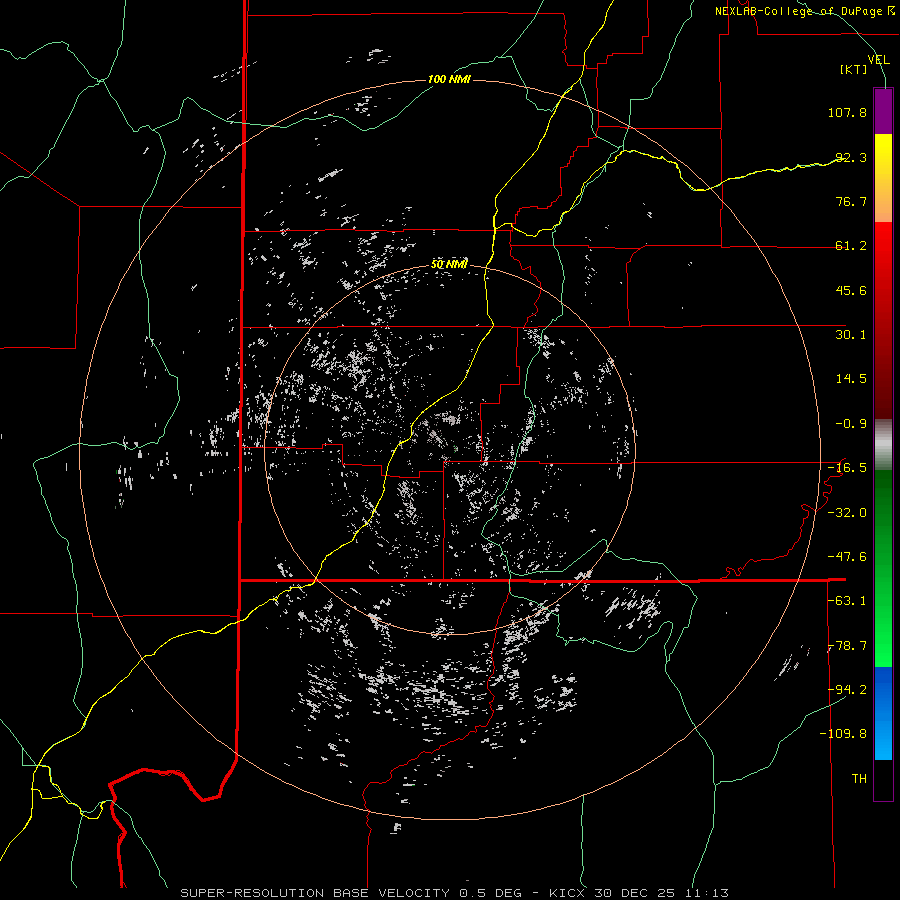Viewport: 900px width, 900px height.
Task: Select the -63.1 velocity scale value
Action: pos(847,601)
